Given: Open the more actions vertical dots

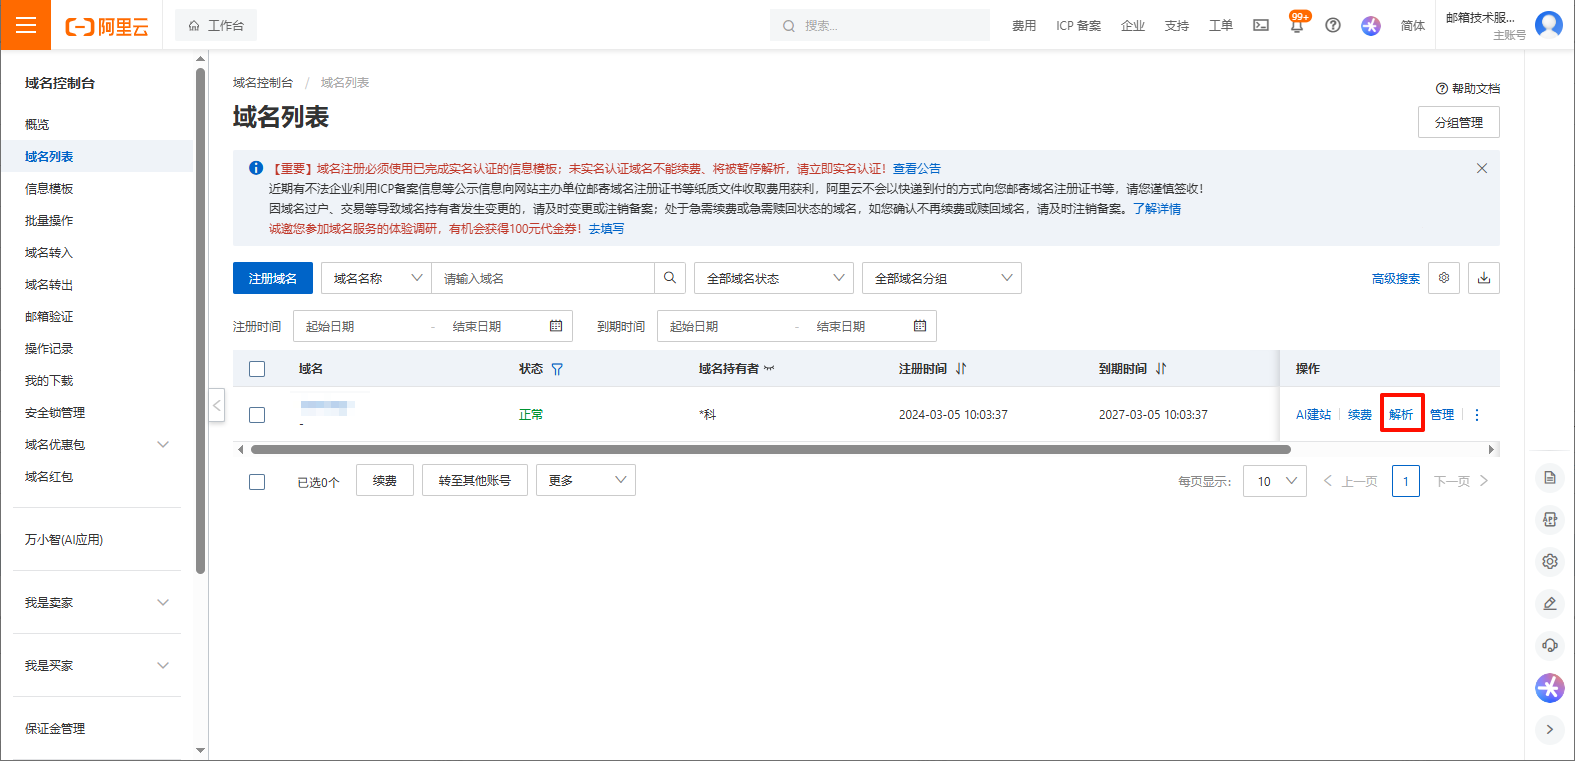Looking at the screenshot, I should (x=1477, y=415).
